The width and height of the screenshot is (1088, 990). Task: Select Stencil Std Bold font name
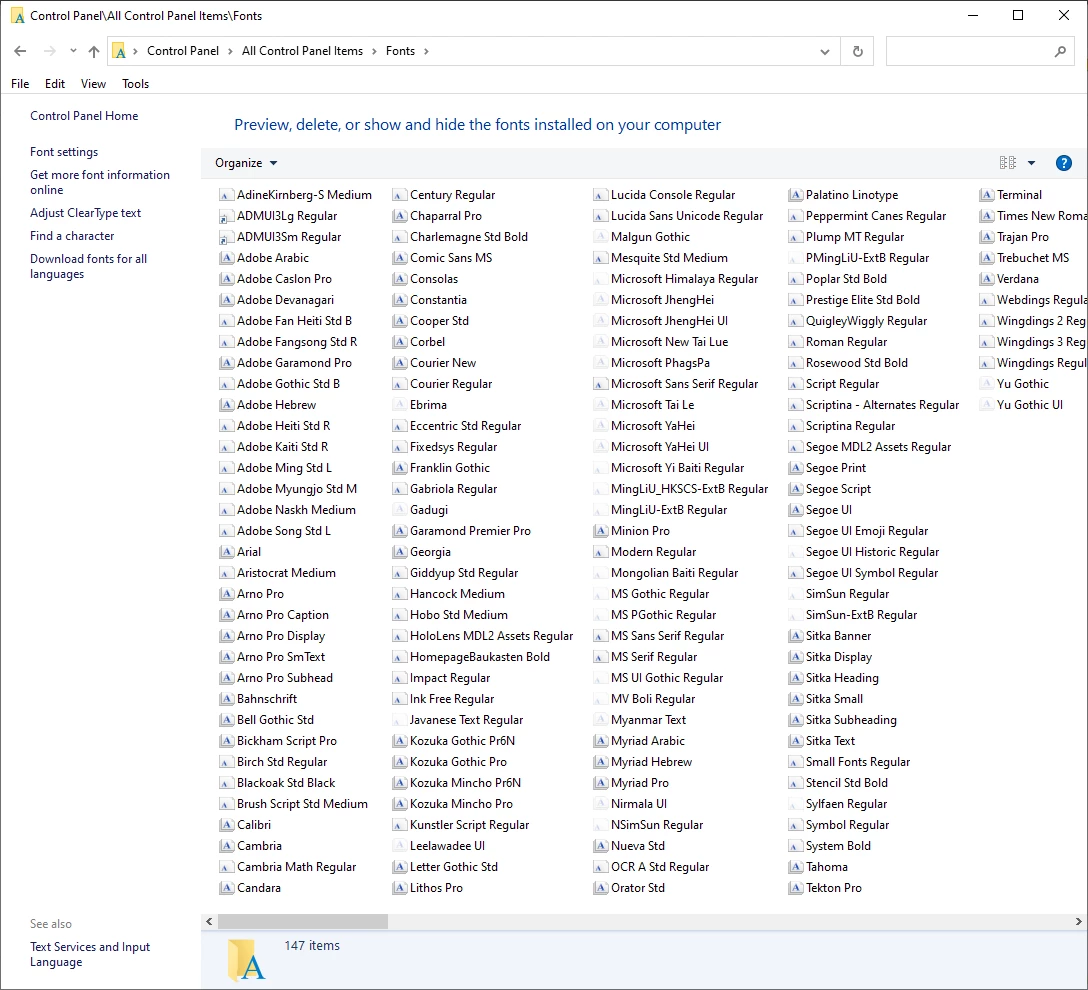coord(847,783)
